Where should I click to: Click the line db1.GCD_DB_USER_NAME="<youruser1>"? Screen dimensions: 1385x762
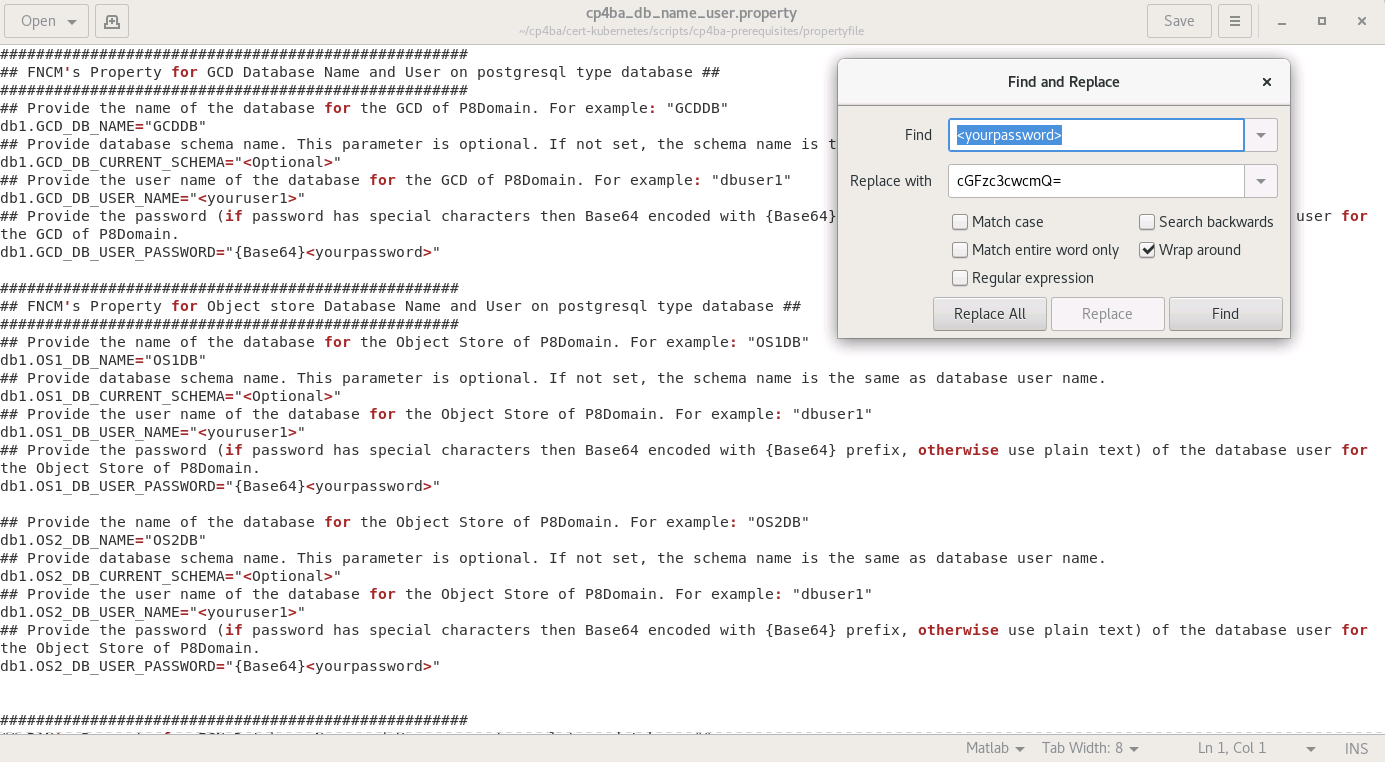153,198
